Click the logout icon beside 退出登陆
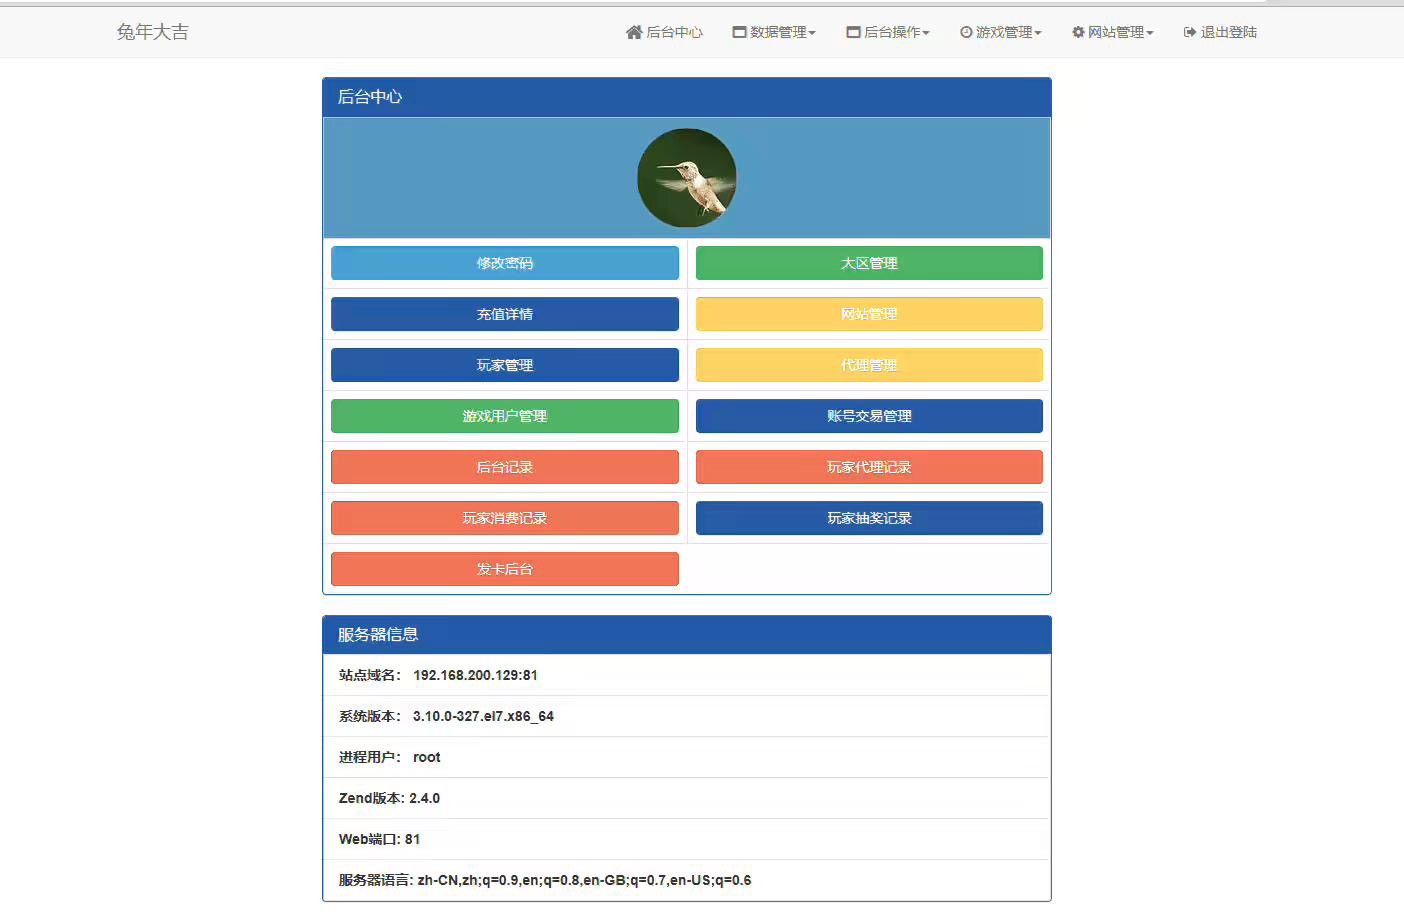This screenshot has height=914, width=1404. (x=1190, y=32)
